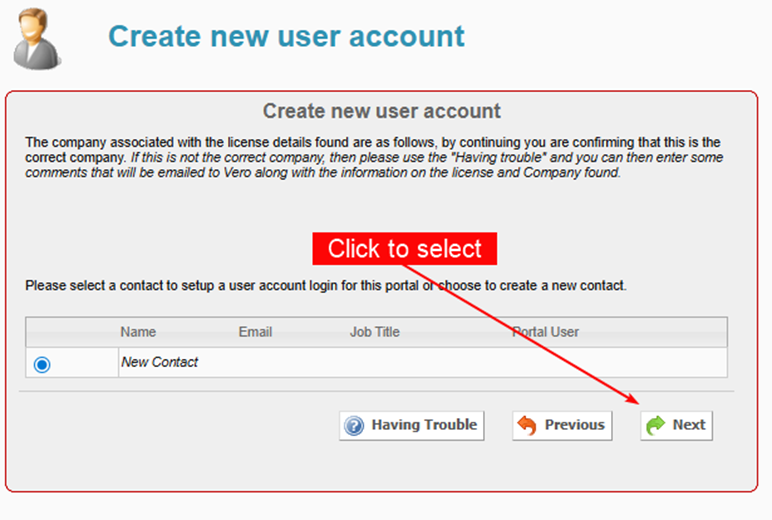The image size is (772, 520).
Task: Click the Job Title column header
Action: click(x=374, y=332)
